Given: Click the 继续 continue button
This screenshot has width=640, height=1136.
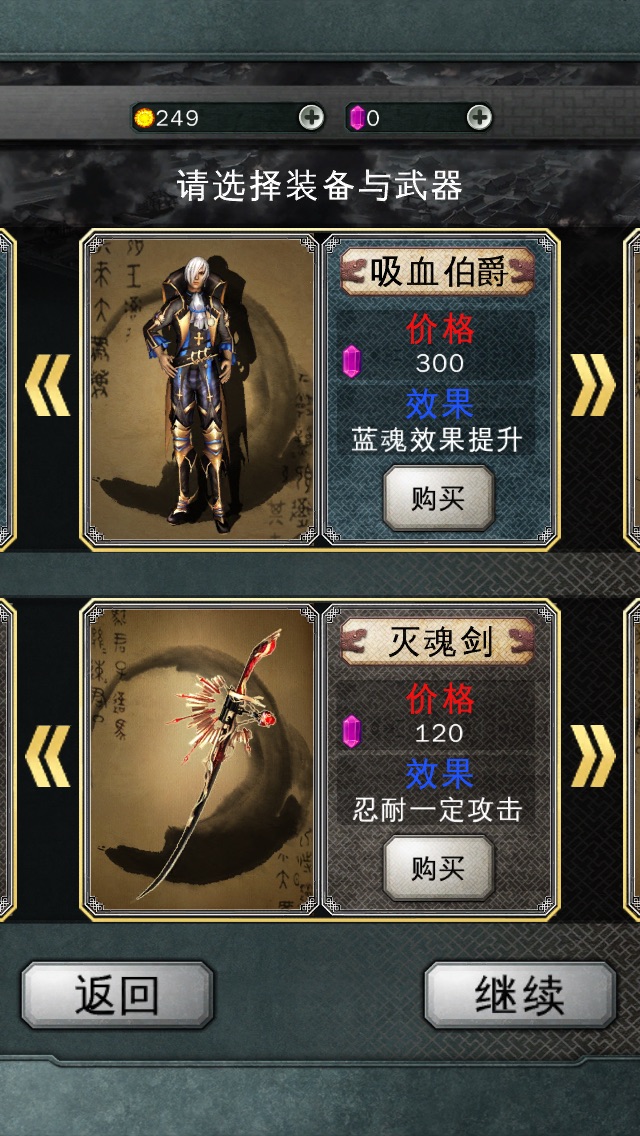Looking at the screenshot, I should 520,995.
